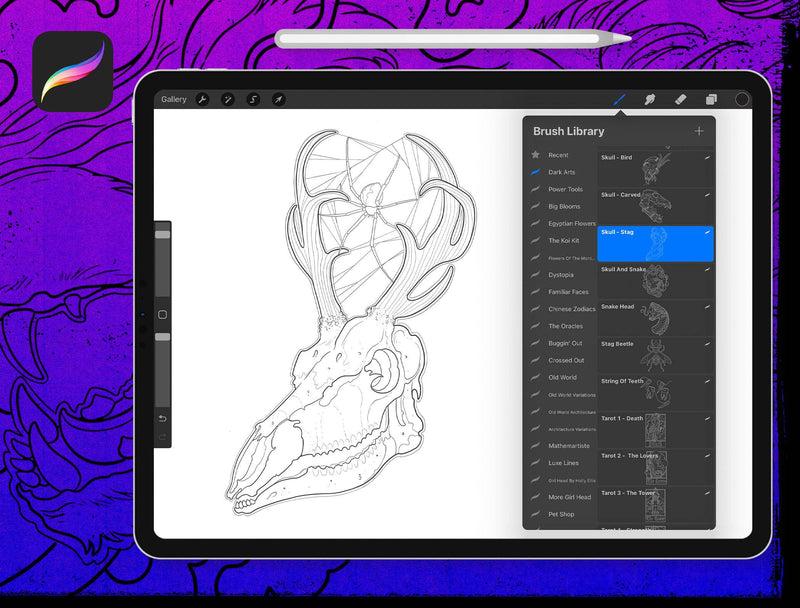
Task: Activate the Selection tool
Action: point(253,100)
